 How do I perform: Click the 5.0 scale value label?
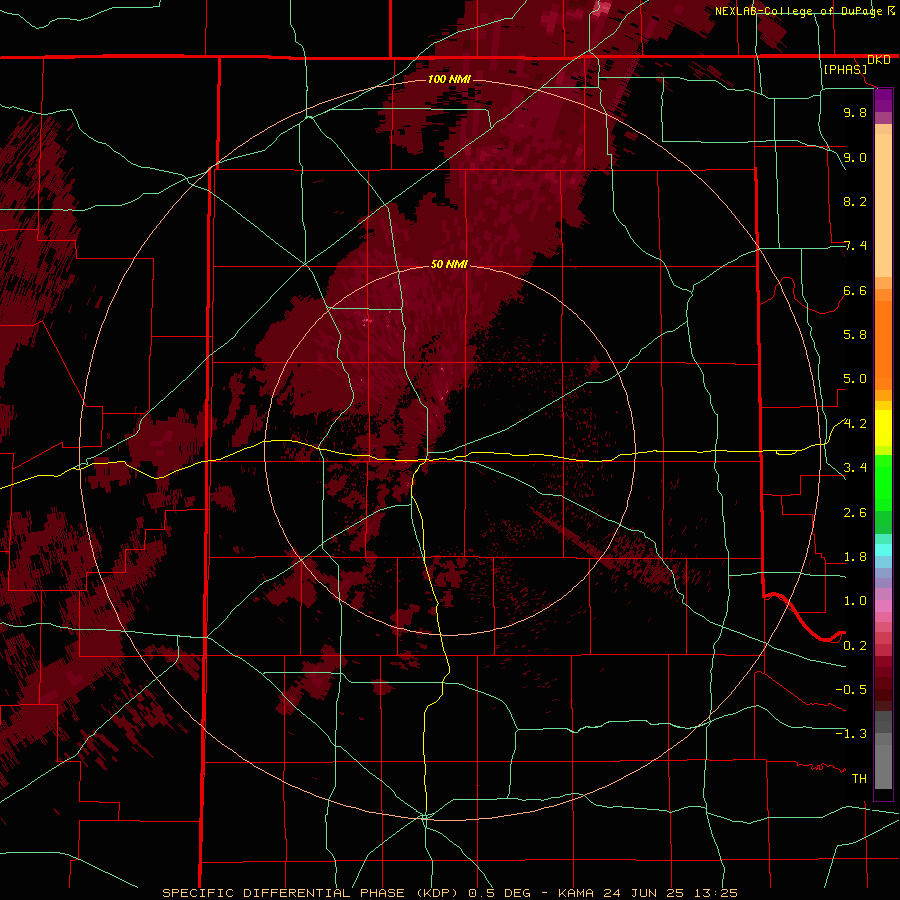tap(855, 379)
